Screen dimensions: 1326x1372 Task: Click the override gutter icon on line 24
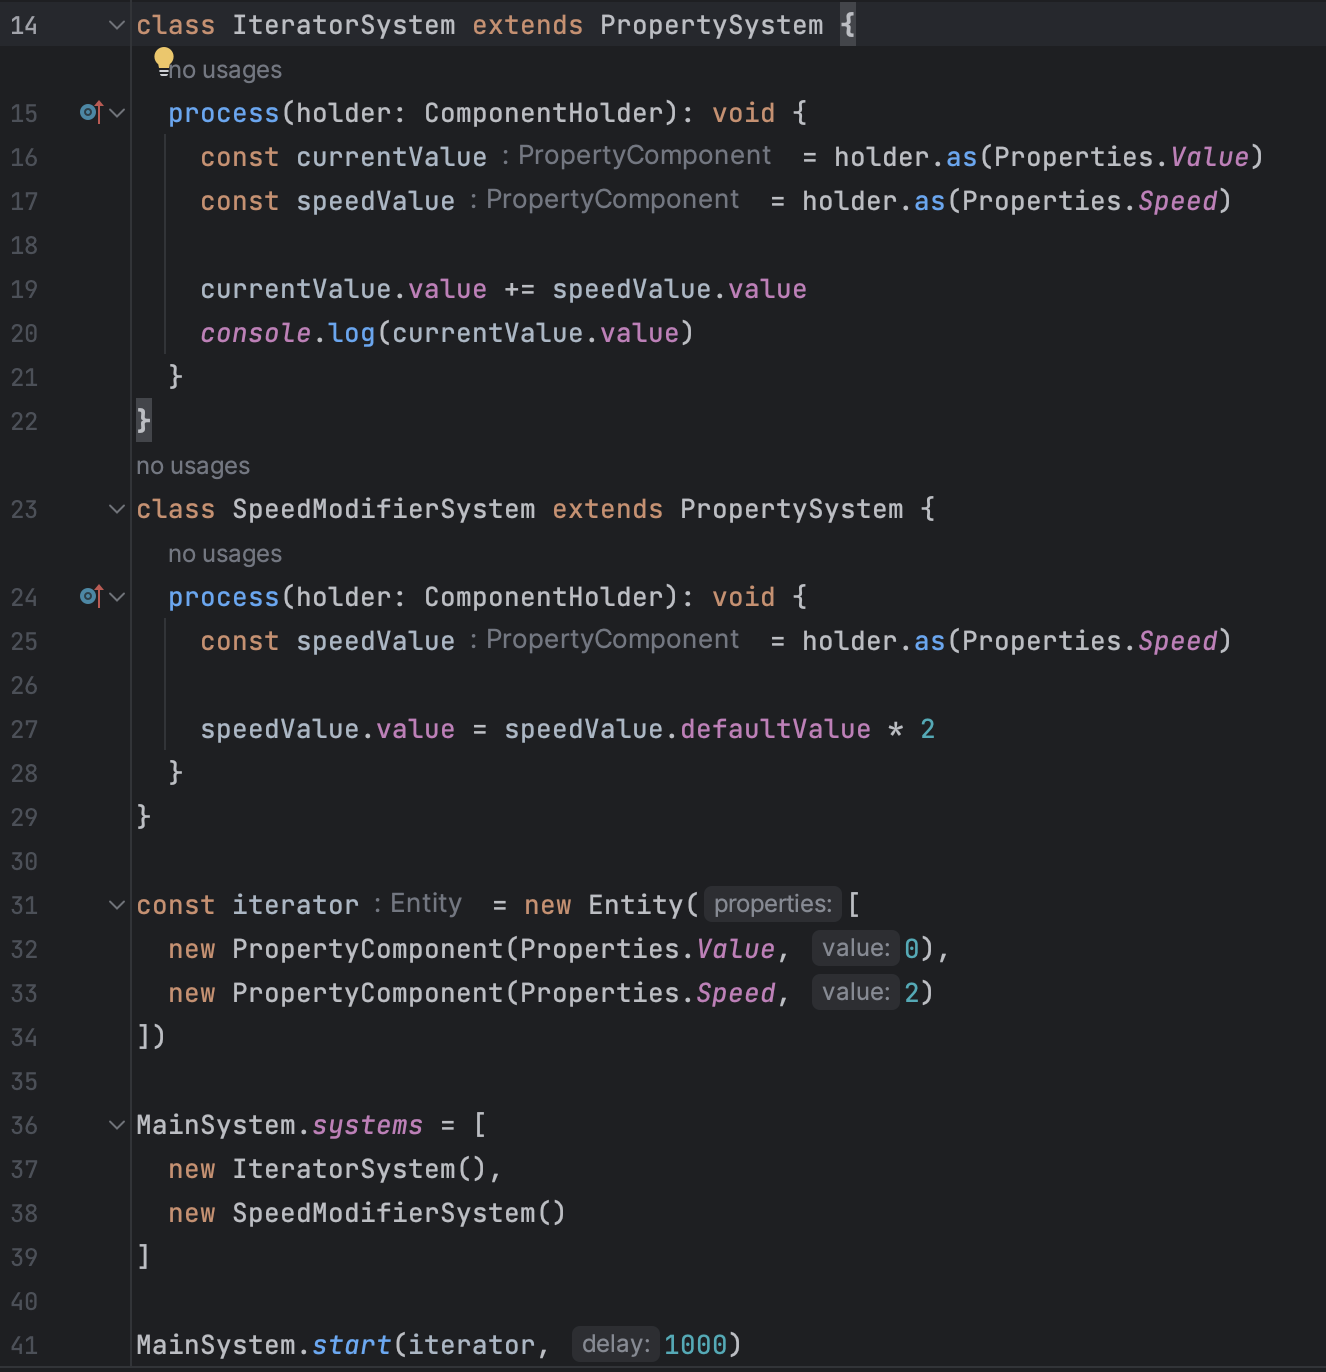(92, 596)
